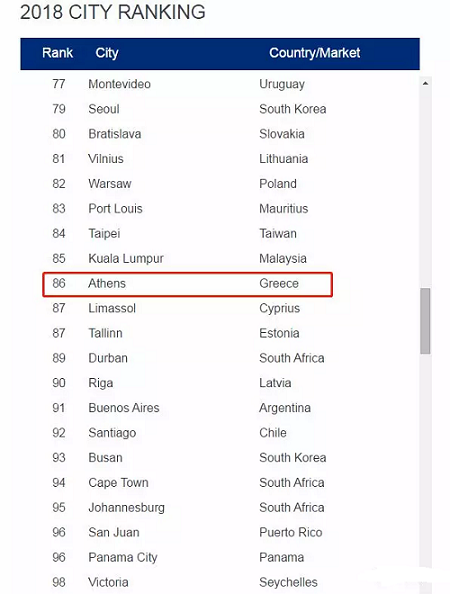Click the Puerto Rico country label
This screenshot has width=450, height=594.
(291, 533)
